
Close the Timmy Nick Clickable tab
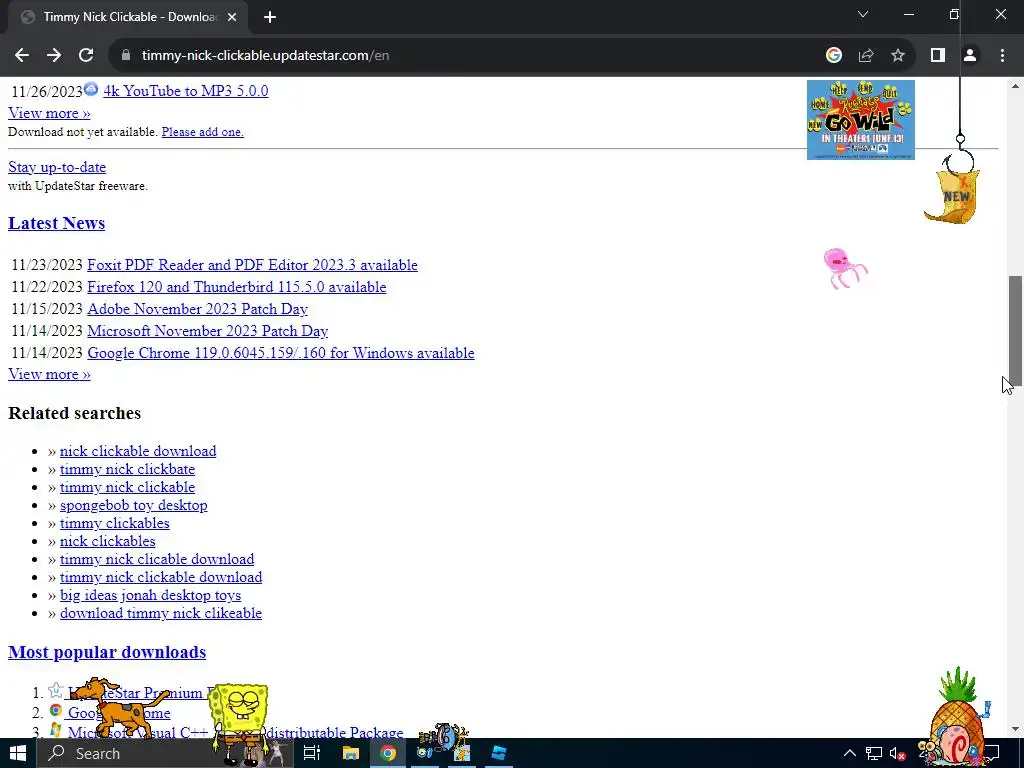pos(232,18)
